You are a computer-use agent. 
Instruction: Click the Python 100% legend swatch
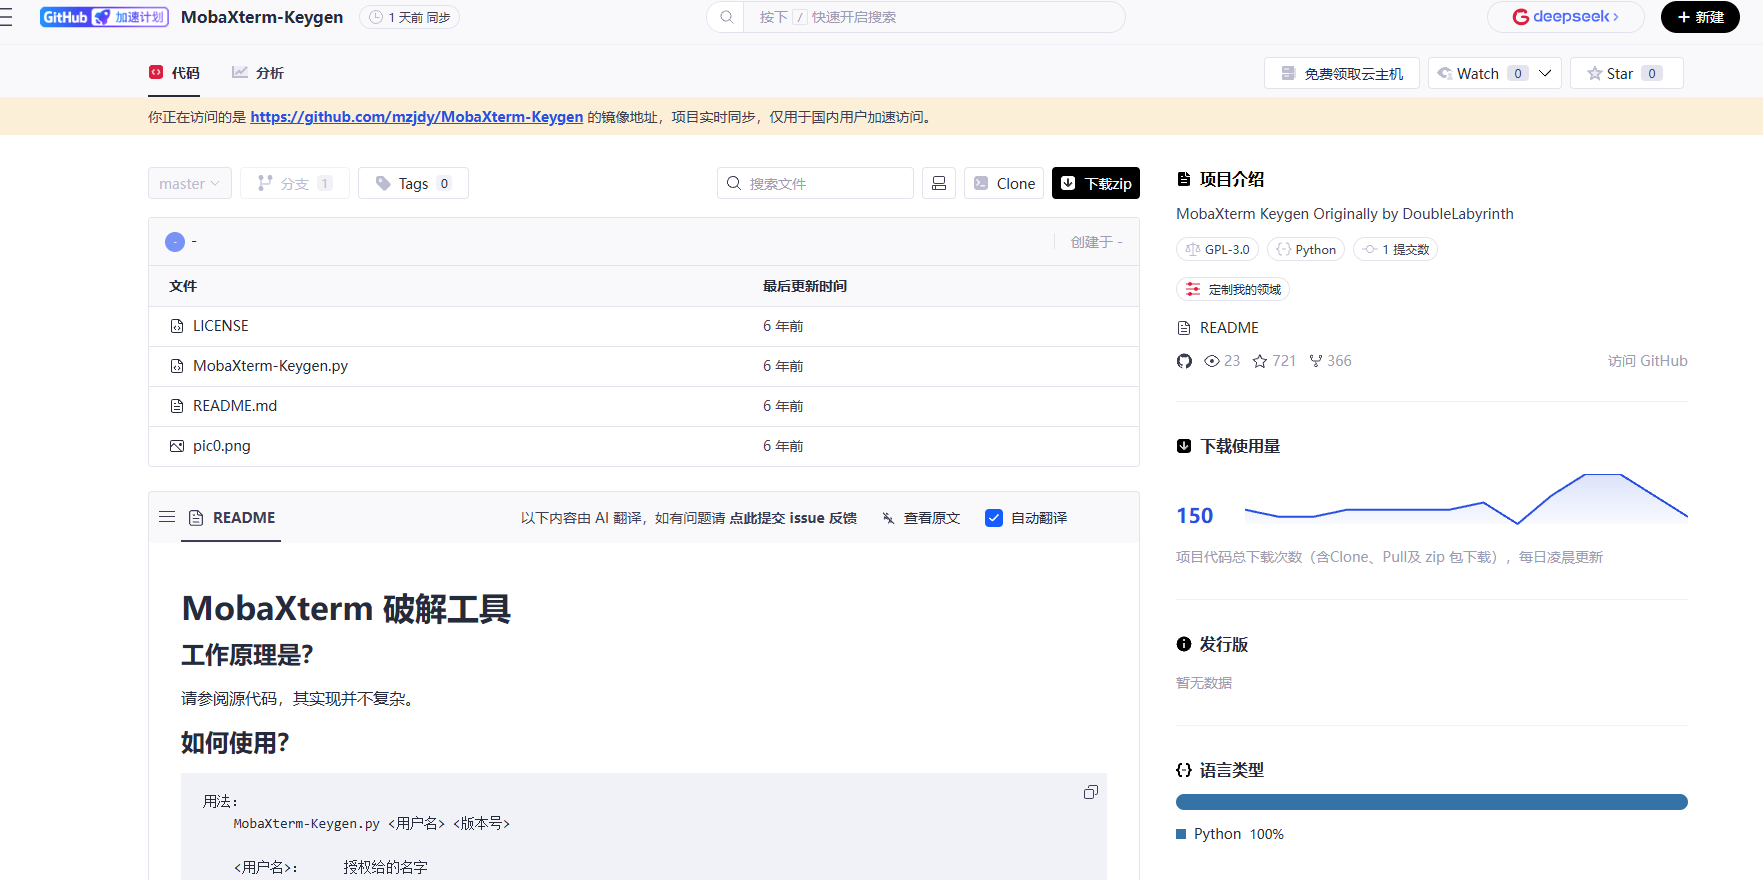1181,834
